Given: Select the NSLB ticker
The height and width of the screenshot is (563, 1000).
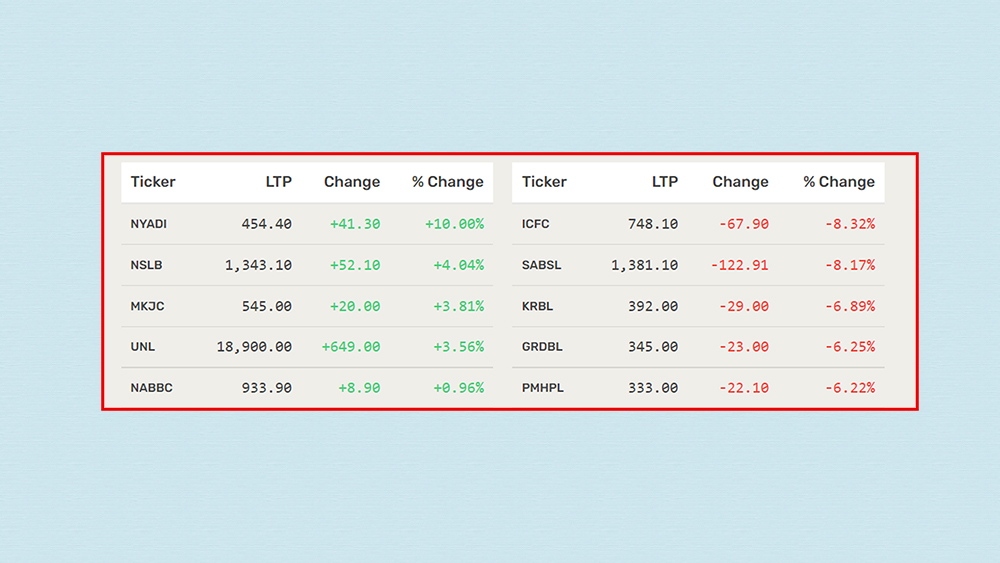Looking at the screenshot, I should click(146, 265).
